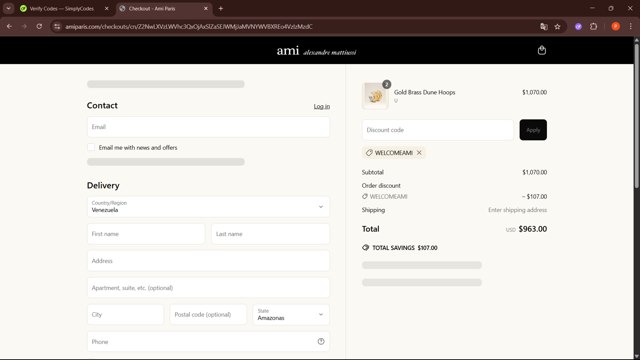Click the Phone input field
This screenshot has width=640, height=360.
208,342
